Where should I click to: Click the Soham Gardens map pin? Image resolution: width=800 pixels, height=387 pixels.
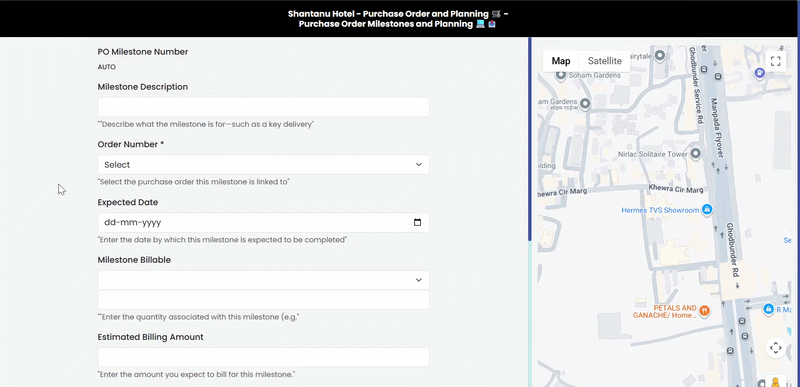coord(561,75)
